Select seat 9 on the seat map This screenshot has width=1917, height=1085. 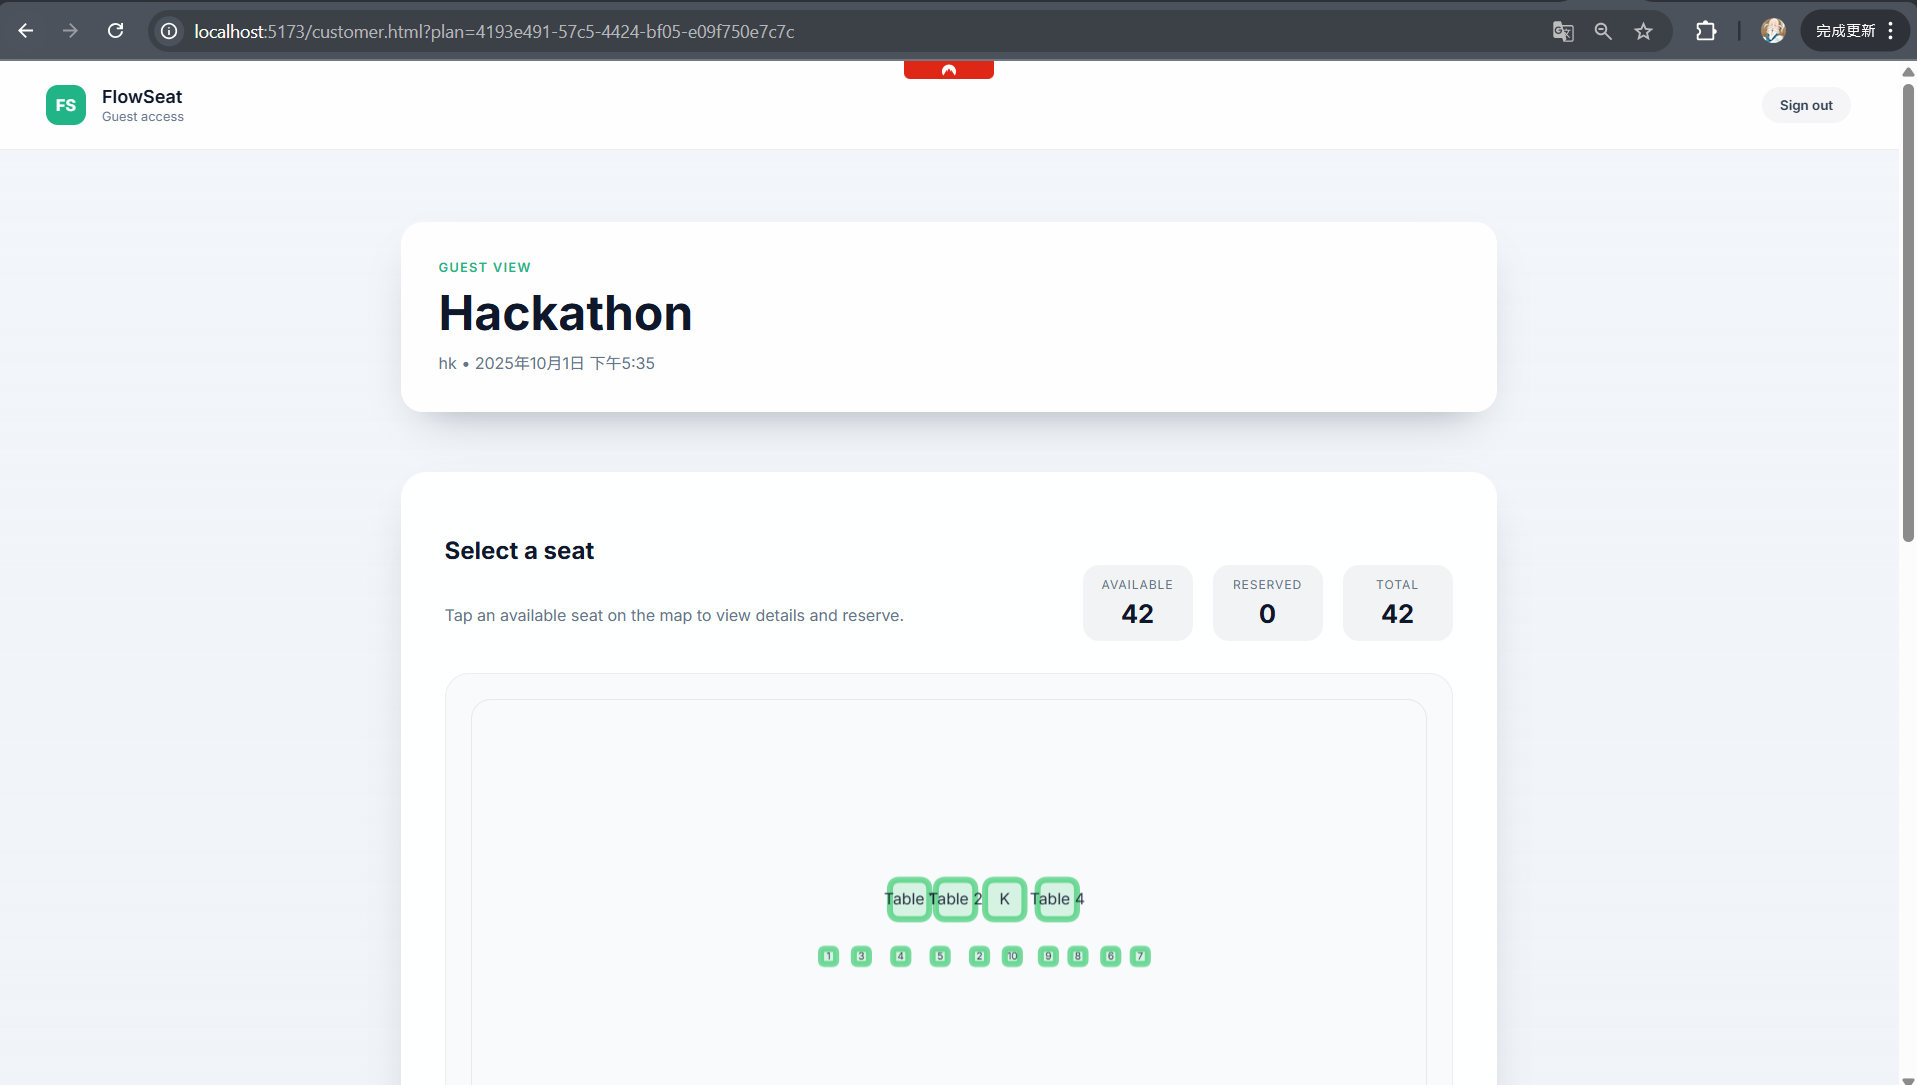tap(1048, 956)
